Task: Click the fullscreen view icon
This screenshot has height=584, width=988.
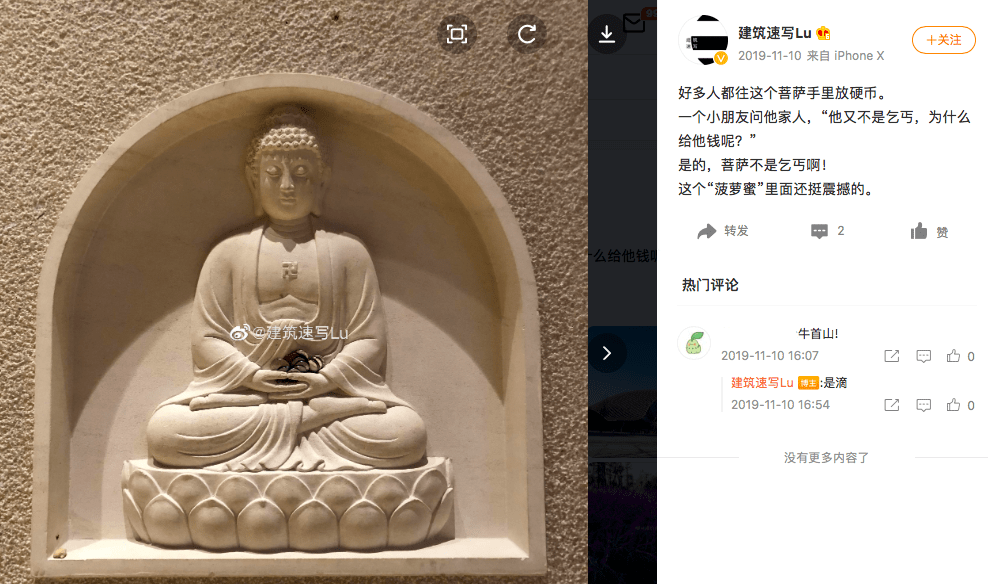Action: [457, 34]
